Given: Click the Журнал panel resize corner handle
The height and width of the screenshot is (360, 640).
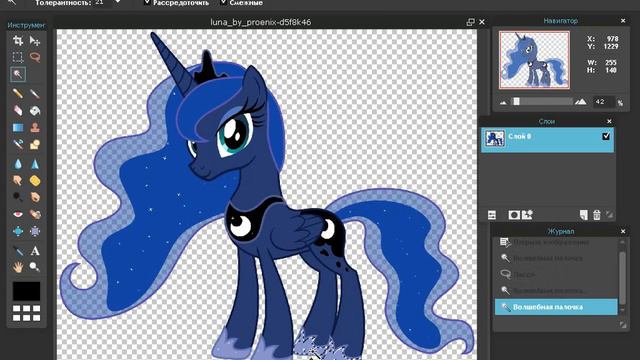Looking at the screenshot, I should [x=622, y=324].
